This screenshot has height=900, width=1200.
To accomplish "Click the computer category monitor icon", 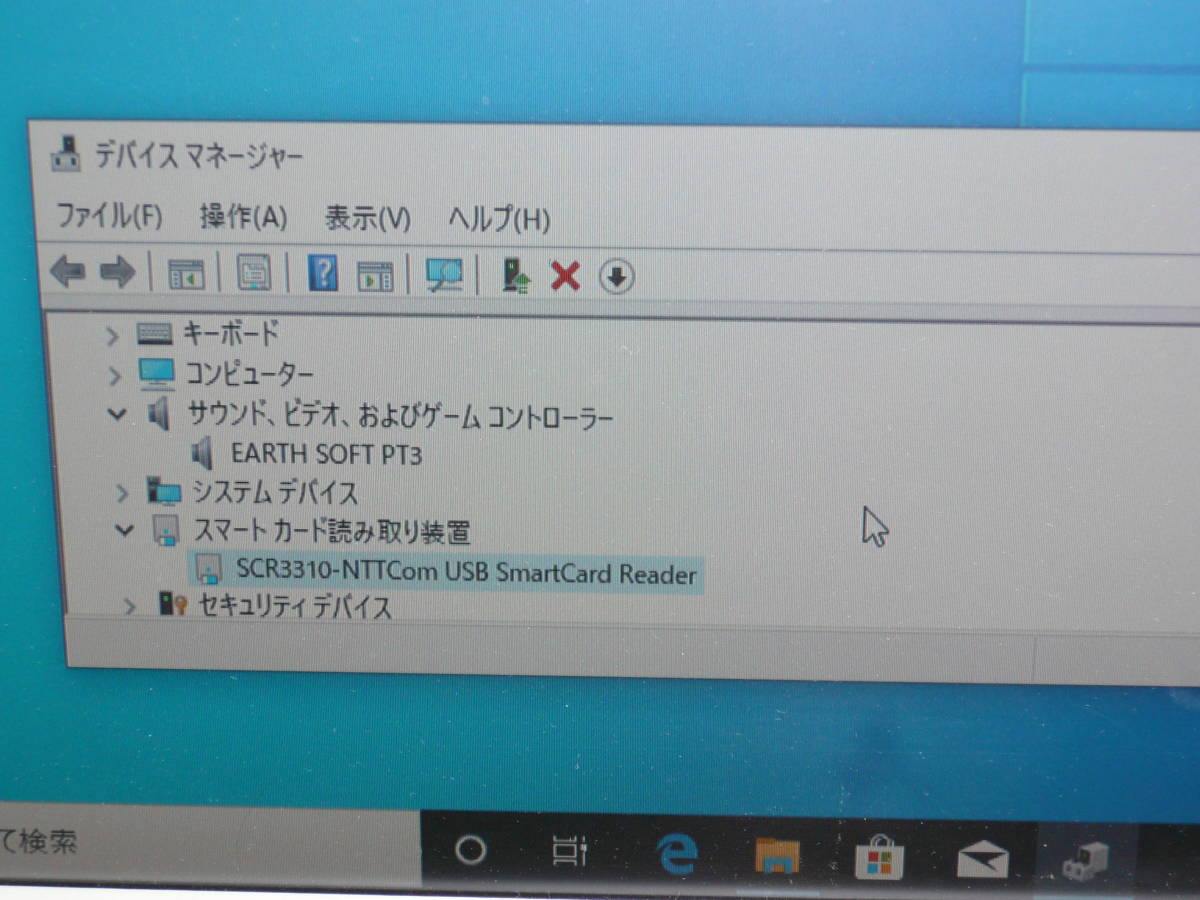I will pos(156,374).
